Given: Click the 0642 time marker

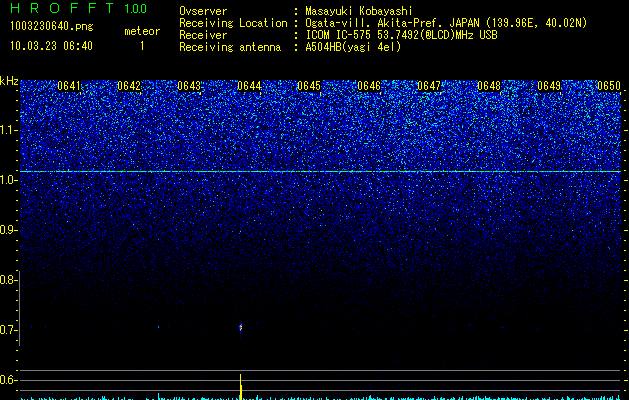Looking at the screenshot, I should (x=129, y=86).
